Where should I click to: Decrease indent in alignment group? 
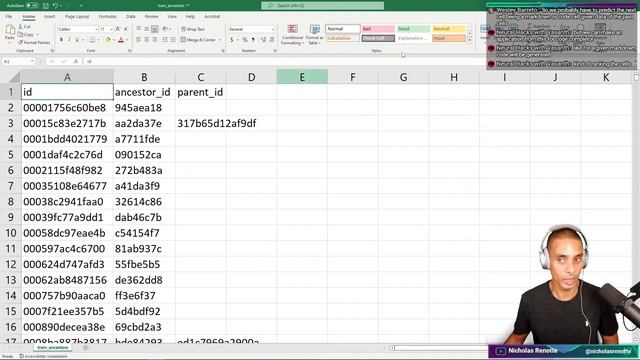pyautogui.click(x=165, y=40)
